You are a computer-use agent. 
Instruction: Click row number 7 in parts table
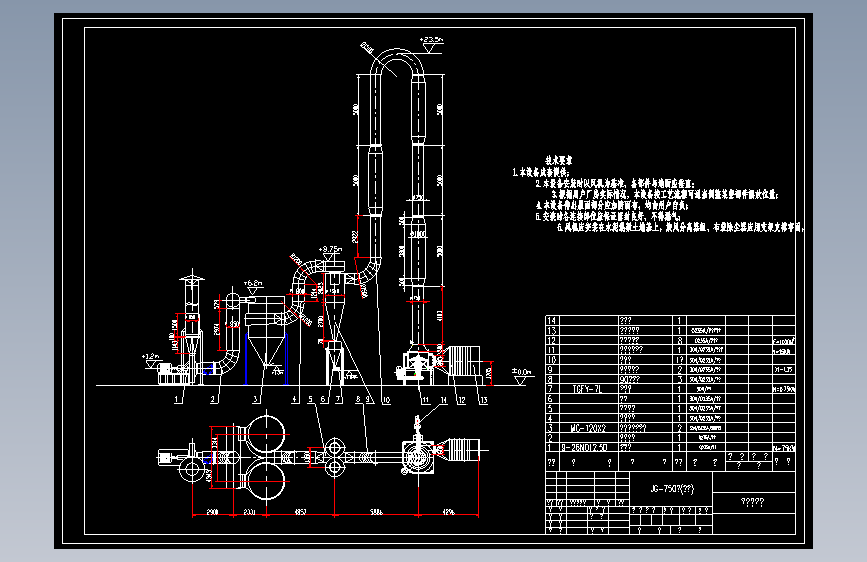pyautogui.click(x=550, y=389)
